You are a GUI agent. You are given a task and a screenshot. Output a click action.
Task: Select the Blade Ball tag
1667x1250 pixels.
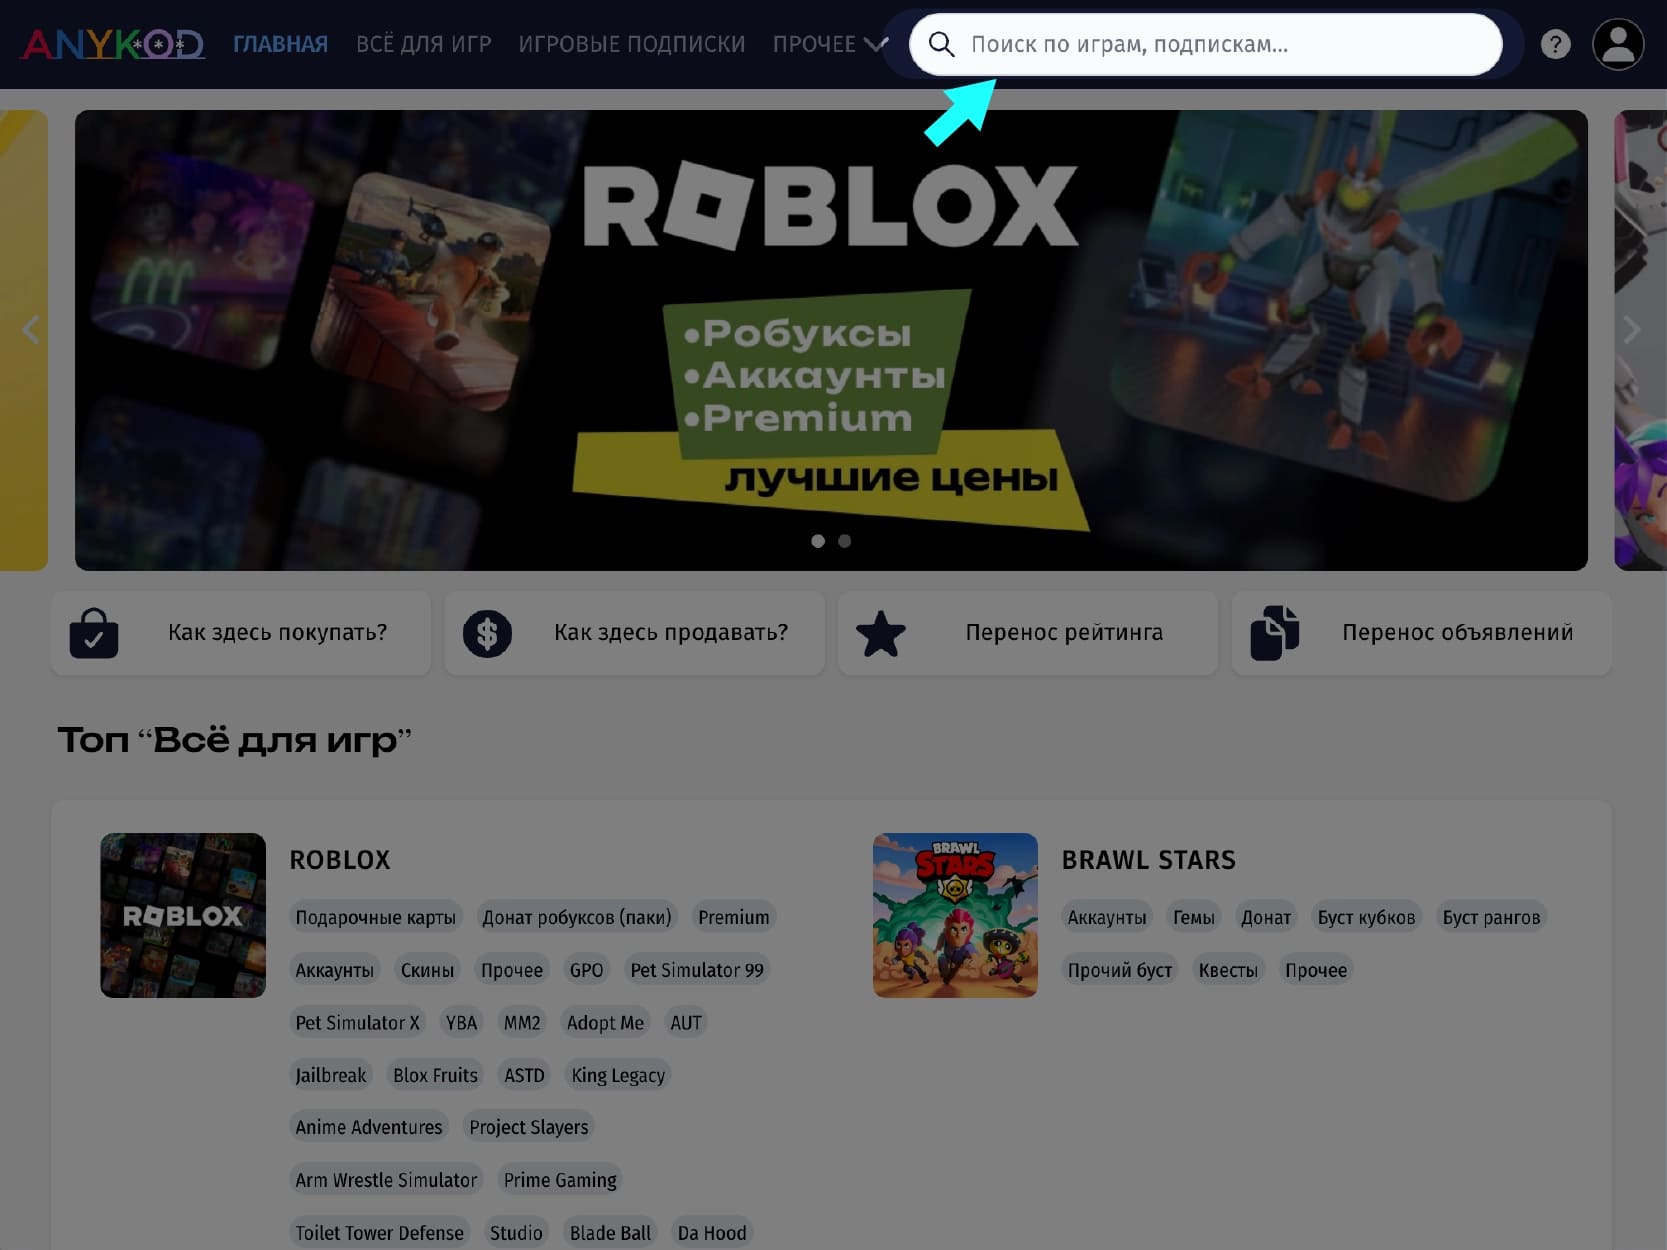610,1233
